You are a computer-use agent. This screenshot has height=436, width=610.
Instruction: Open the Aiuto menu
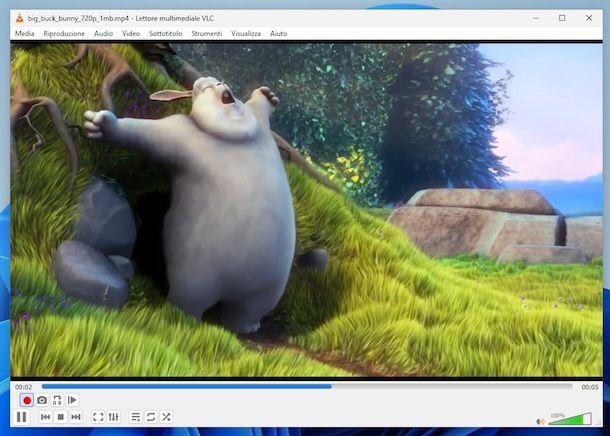pyautogui.click(x=279, y=33)
